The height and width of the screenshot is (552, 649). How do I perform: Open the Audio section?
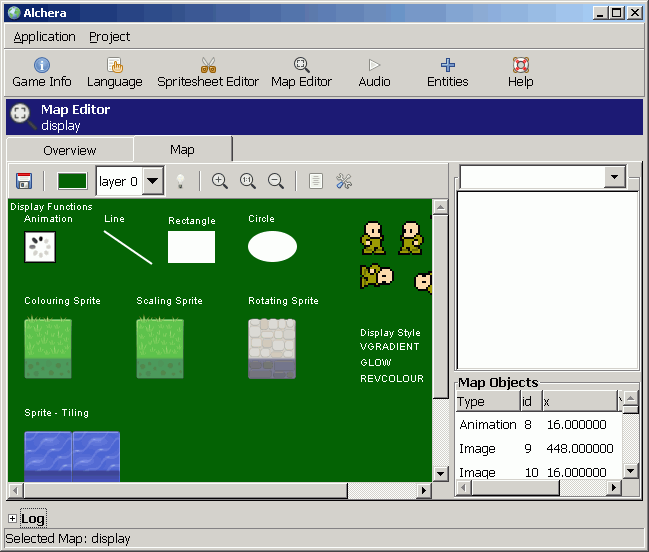tap(374, 73)
